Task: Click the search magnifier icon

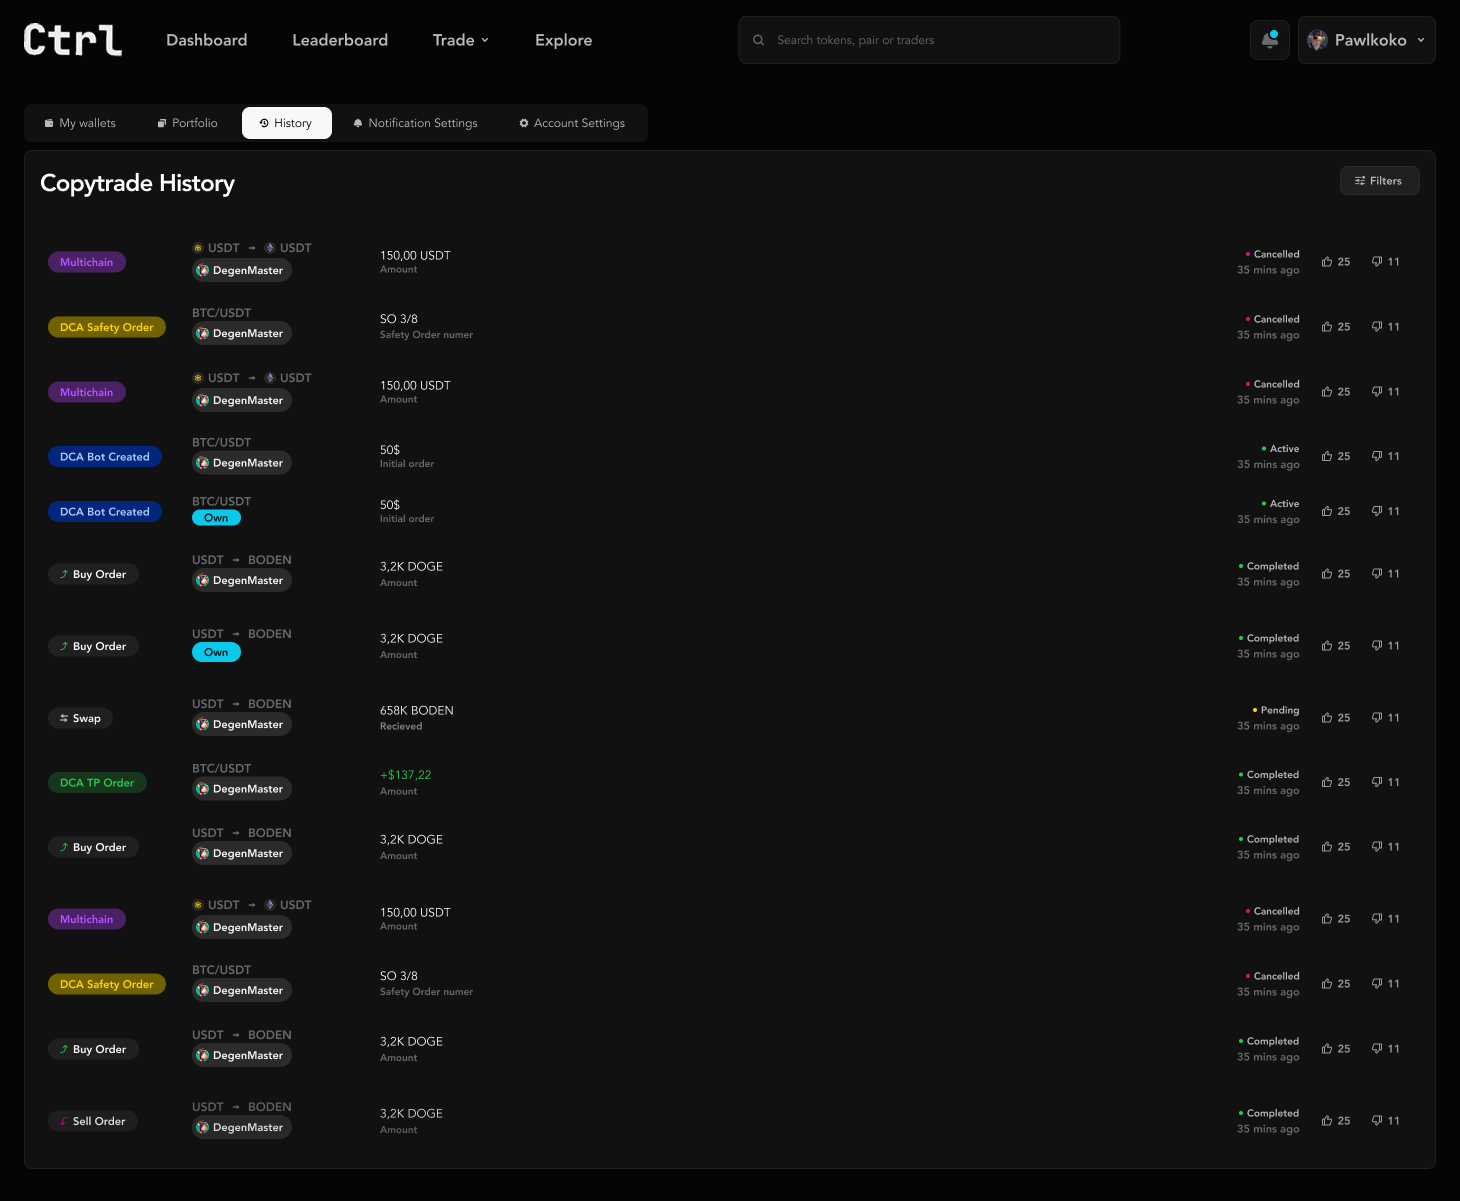Action: tap(758, 40)
